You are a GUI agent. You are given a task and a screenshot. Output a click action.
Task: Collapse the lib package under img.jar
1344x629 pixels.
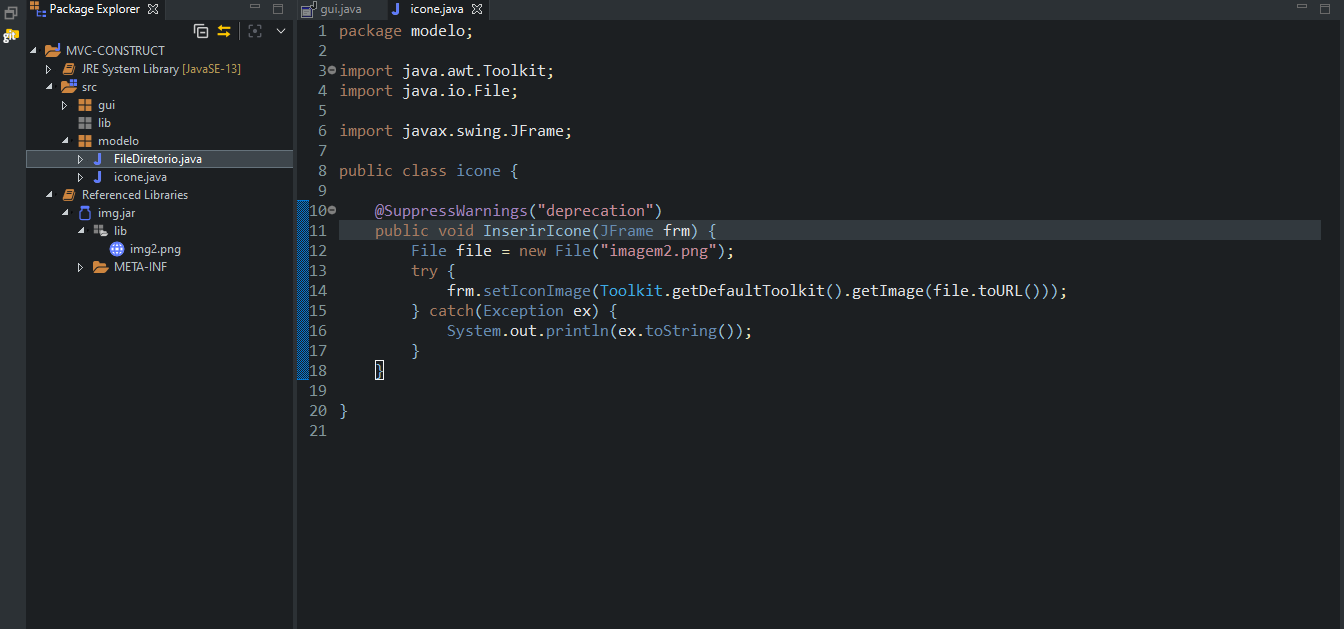pos(81,231)
